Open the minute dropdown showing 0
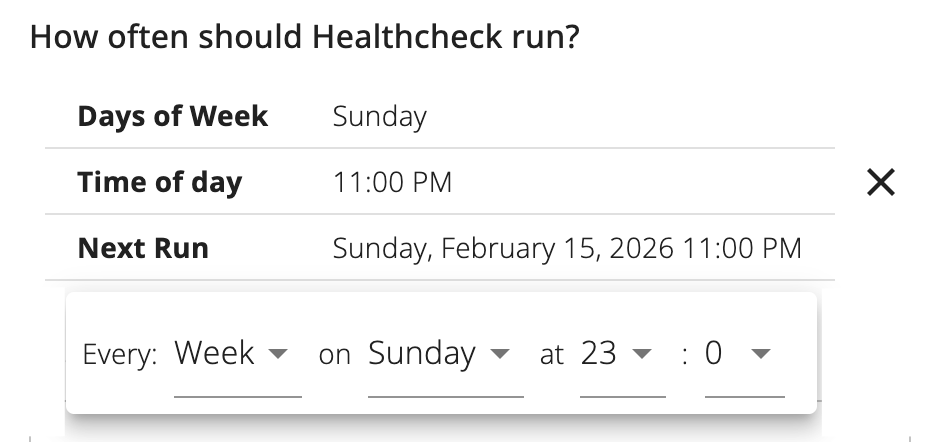The image size is (946, 442). [714, 354]
